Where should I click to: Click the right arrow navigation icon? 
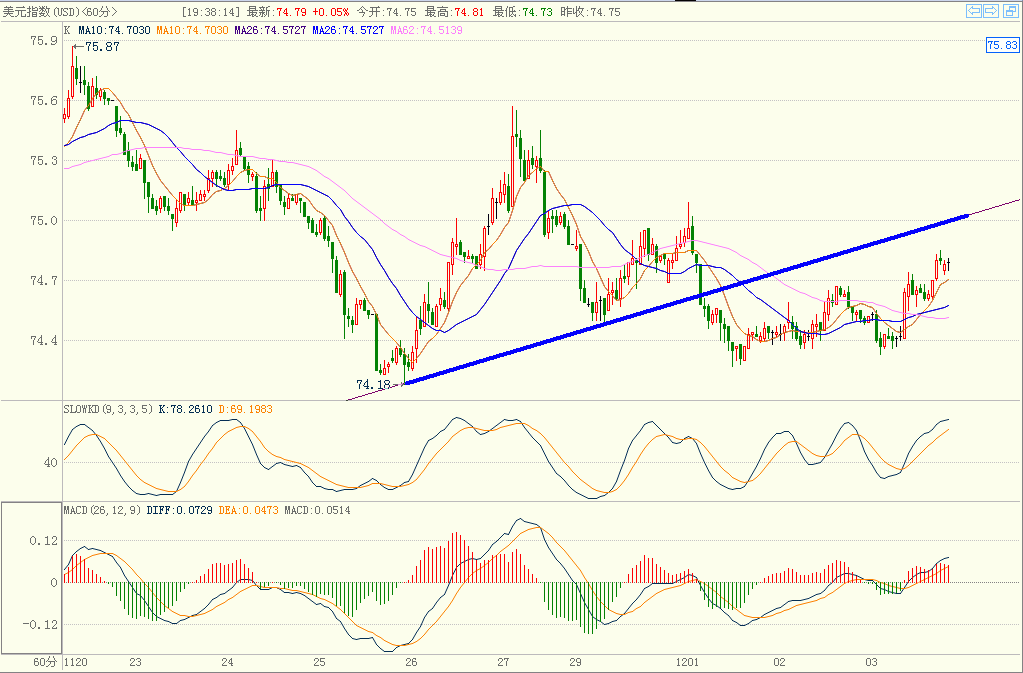[991, 10]
